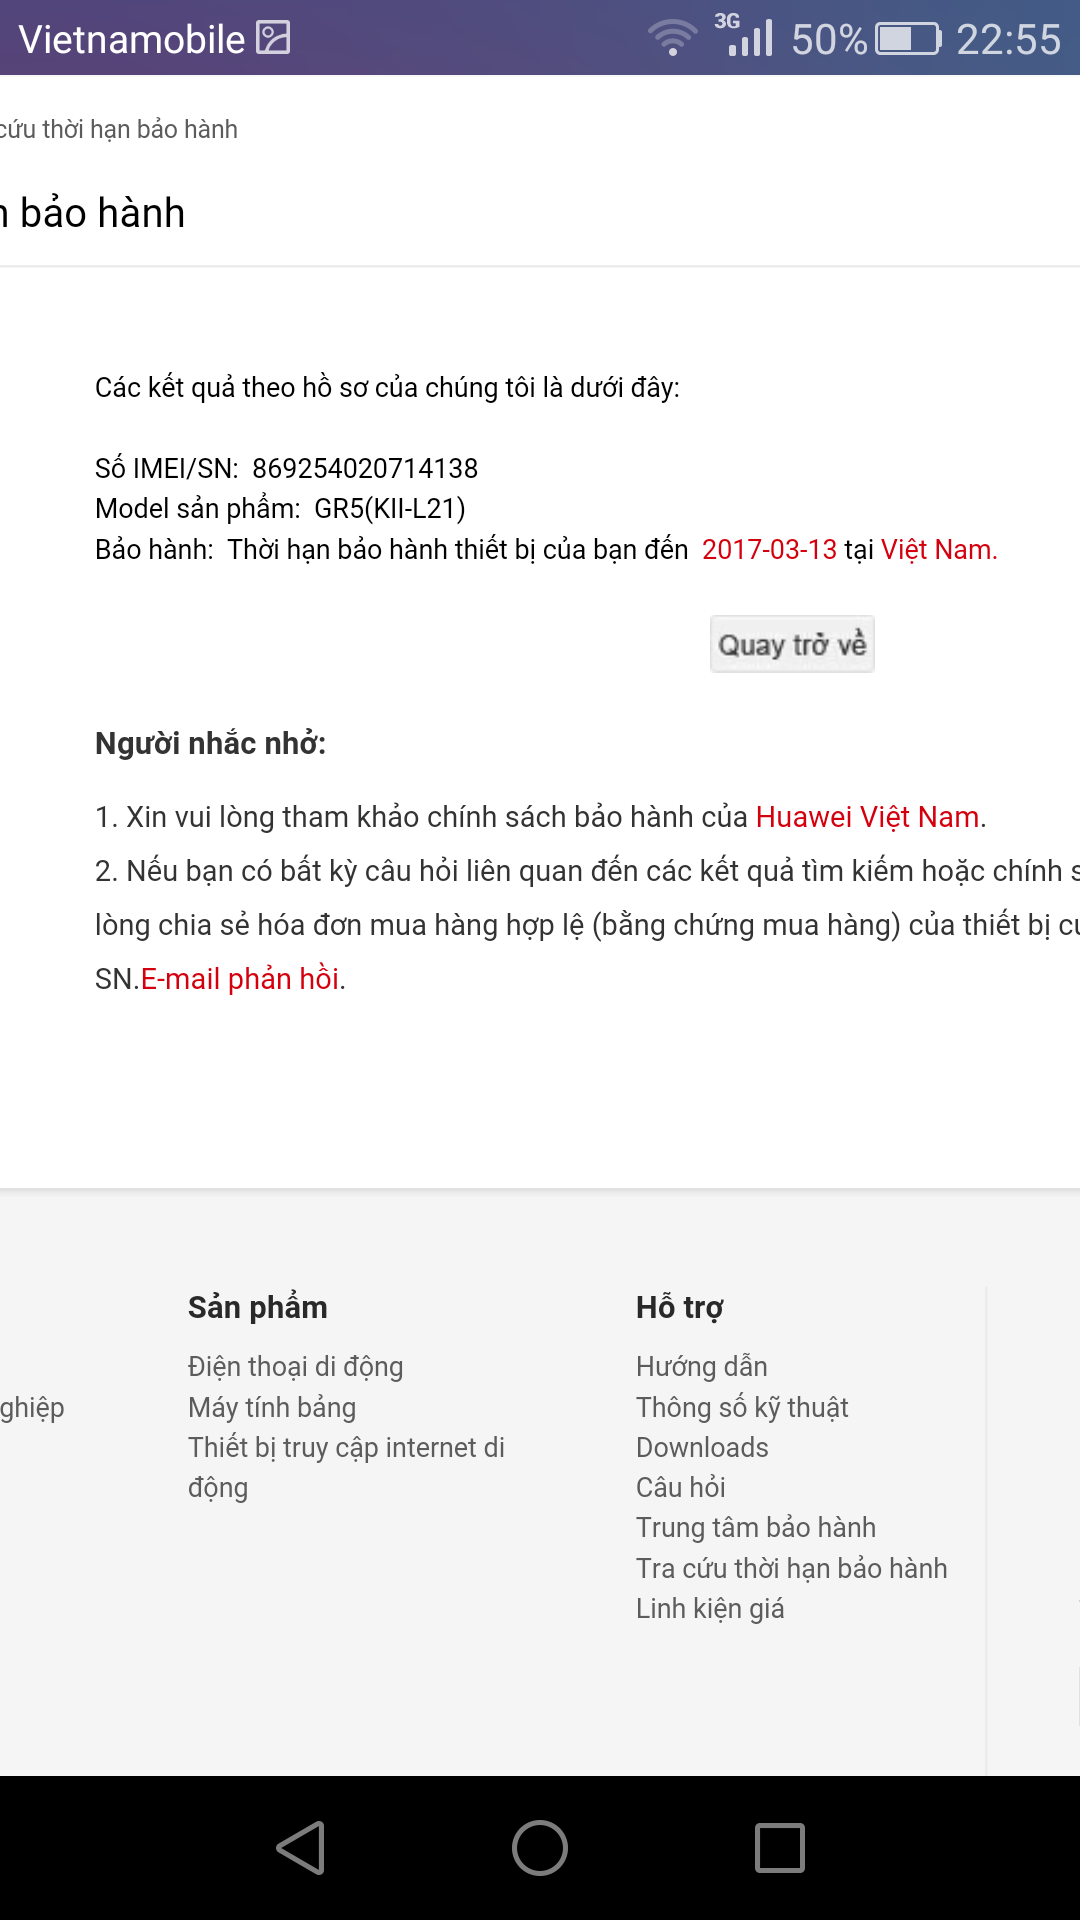This screenshot has height=1920, width=1080.
Task: Click the model text GR5(KII-L21)
Action: coord(390,509)
